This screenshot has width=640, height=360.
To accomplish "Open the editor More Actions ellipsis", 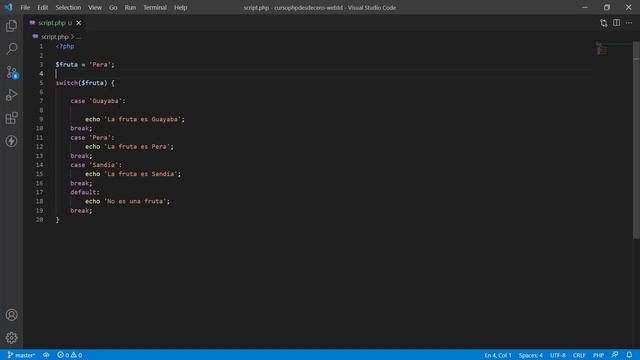I will coord(629,23).
